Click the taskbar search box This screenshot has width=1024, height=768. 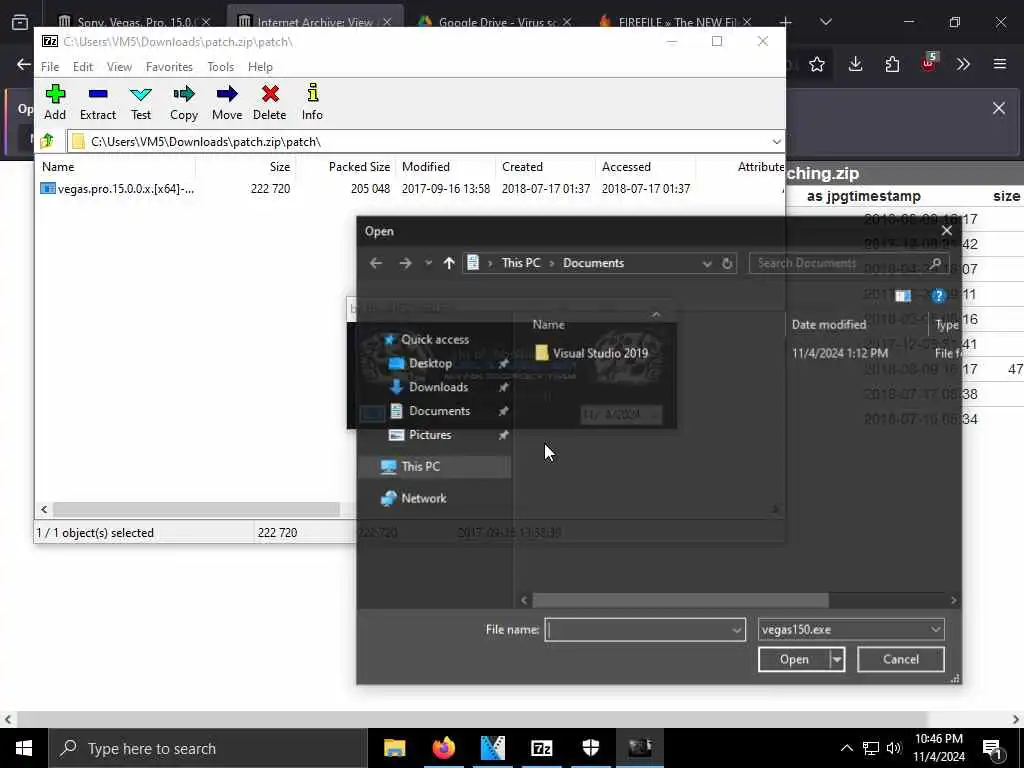tap(208, 748)
